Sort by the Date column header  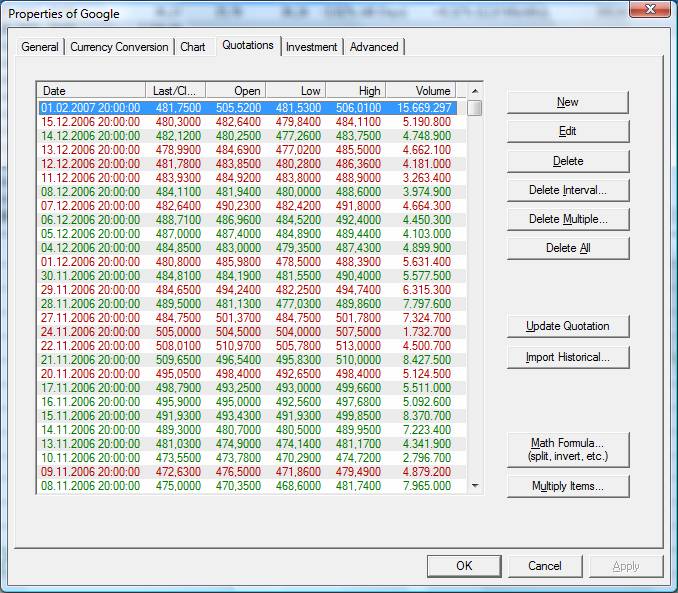91,90
